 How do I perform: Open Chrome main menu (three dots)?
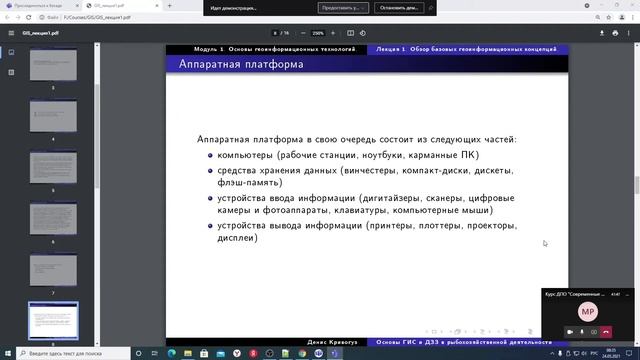pyautogui.click(x=633, y=18)
